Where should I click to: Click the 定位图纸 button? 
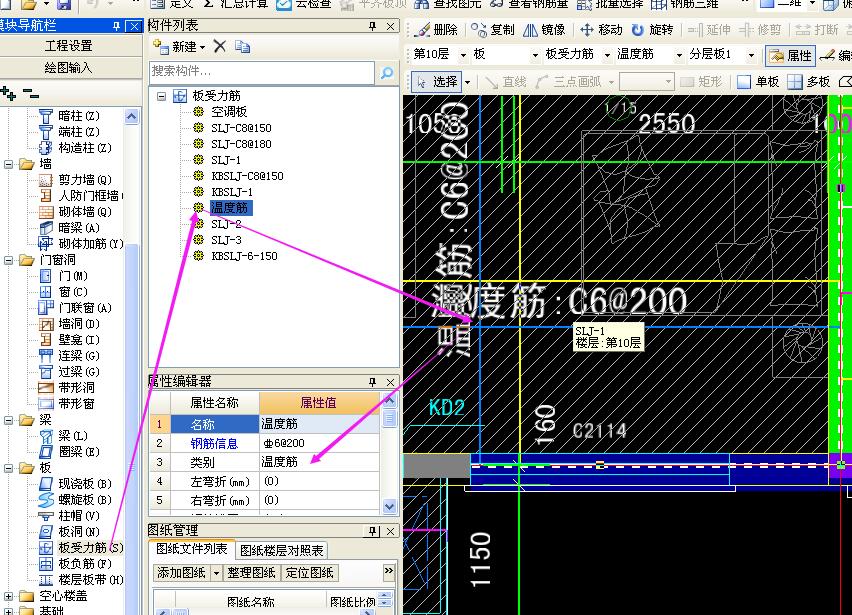[310, 573]
